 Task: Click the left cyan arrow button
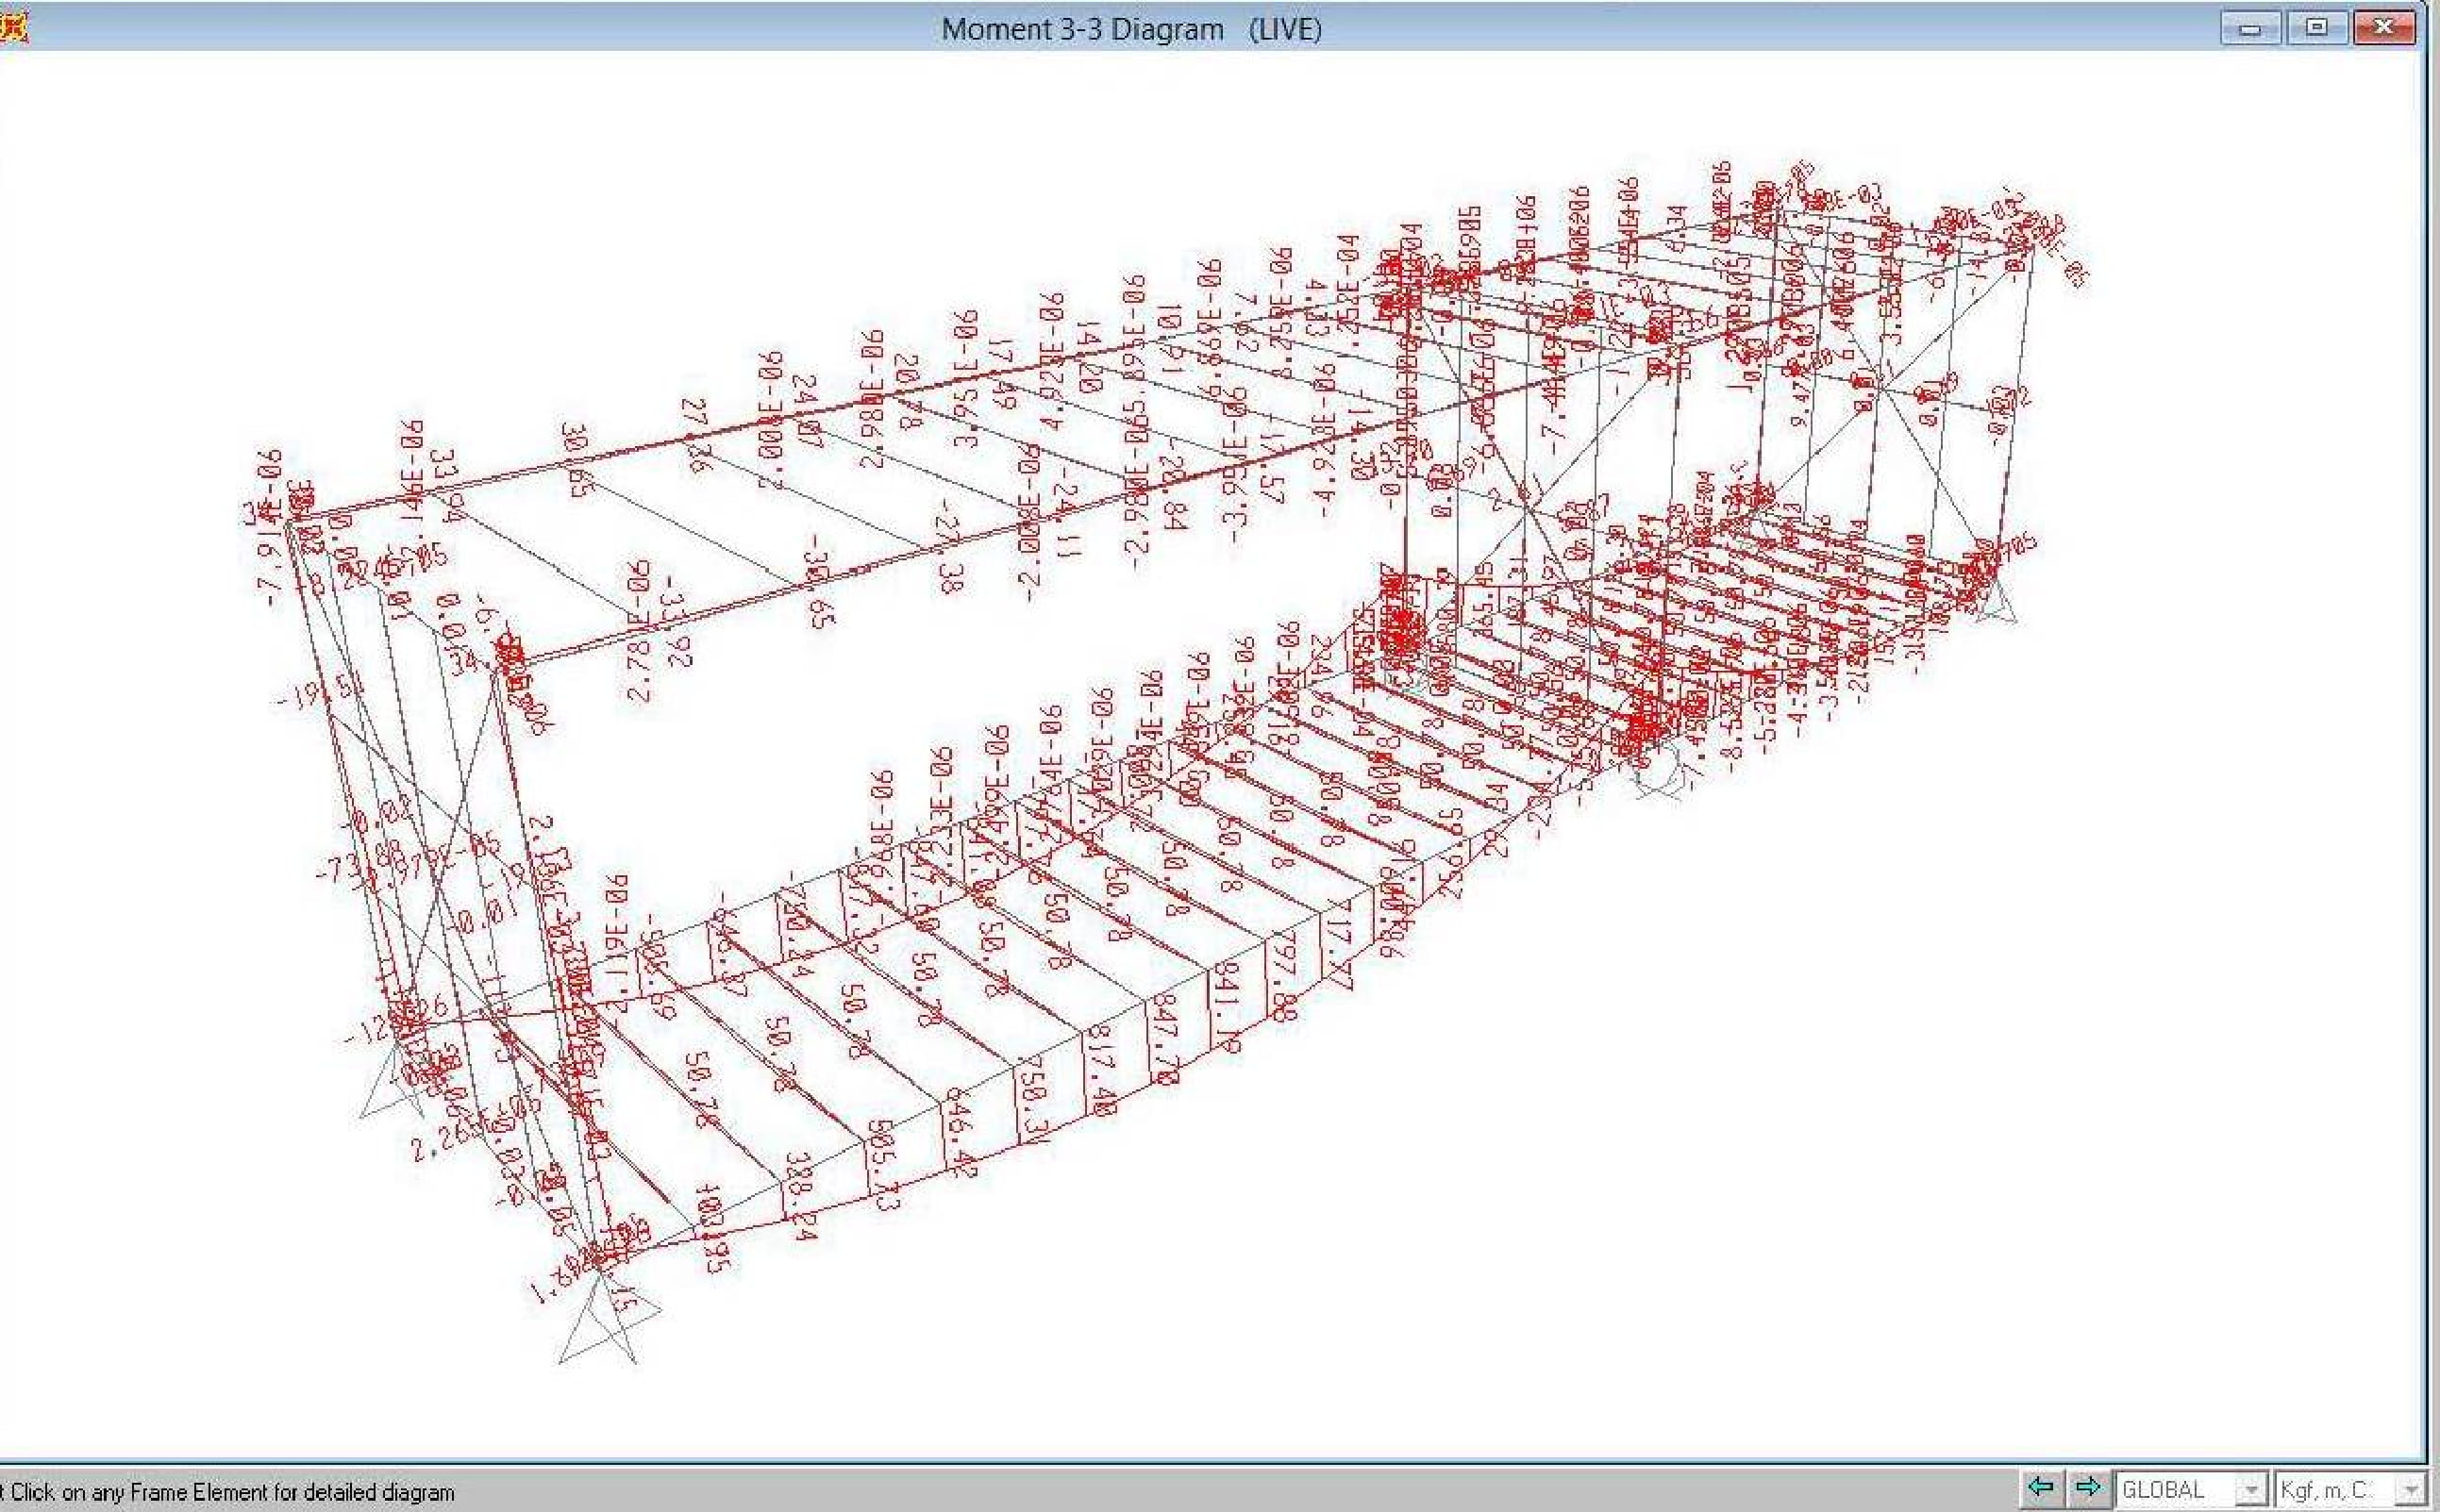coord(2041,1487)
